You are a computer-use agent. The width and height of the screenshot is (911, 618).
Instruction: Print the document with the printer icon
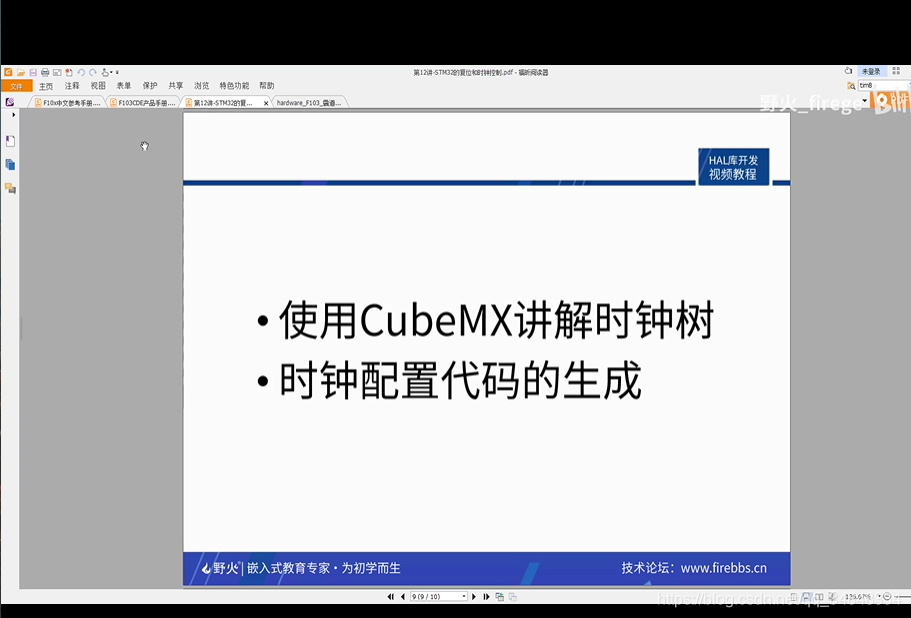(45, 73)
